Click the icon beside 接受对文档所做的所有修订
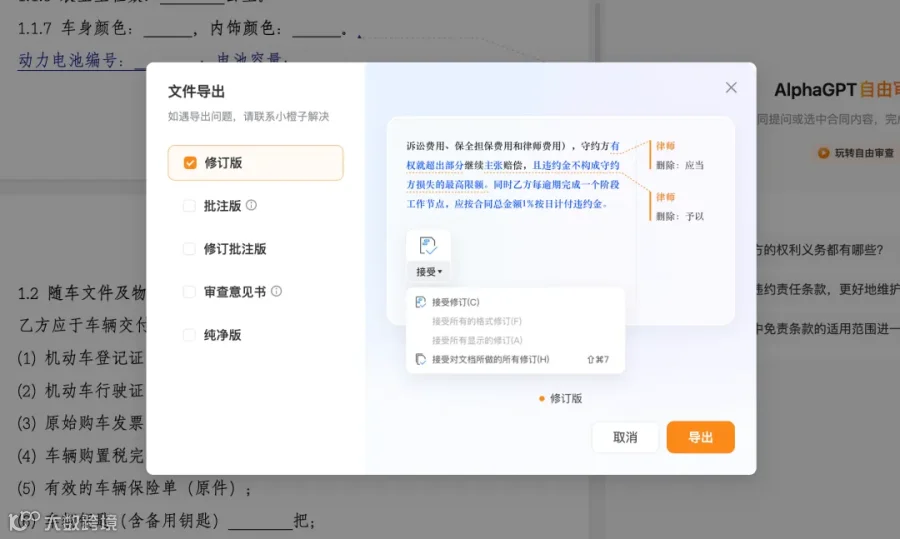The image size is (900, 539). click(420, 359)
